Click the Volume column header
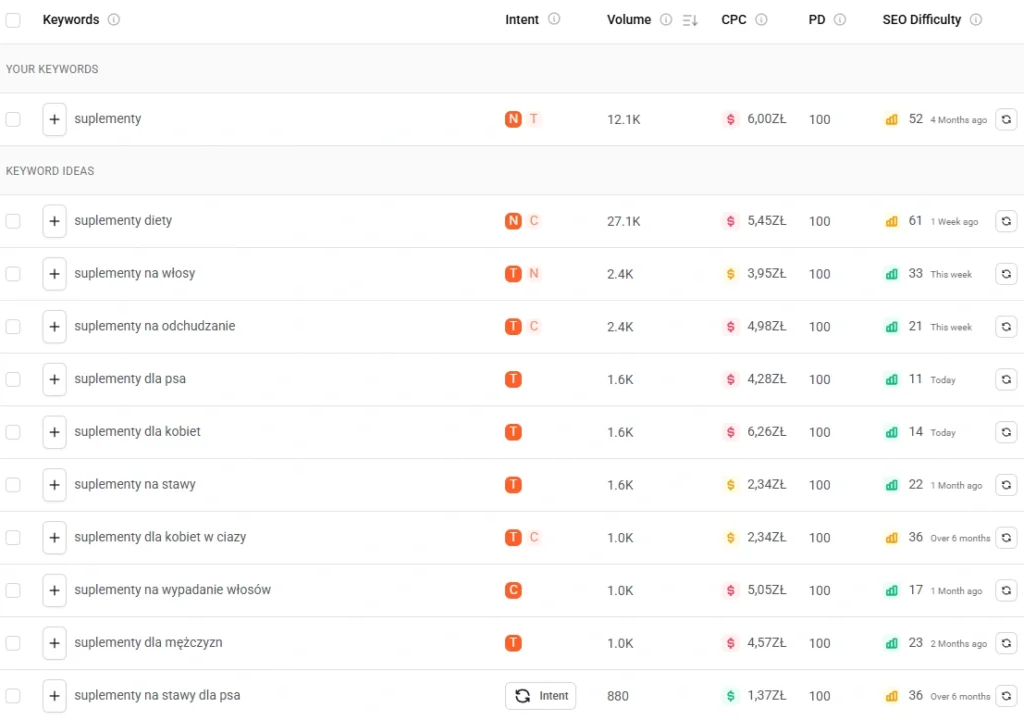 coord(628,20)
